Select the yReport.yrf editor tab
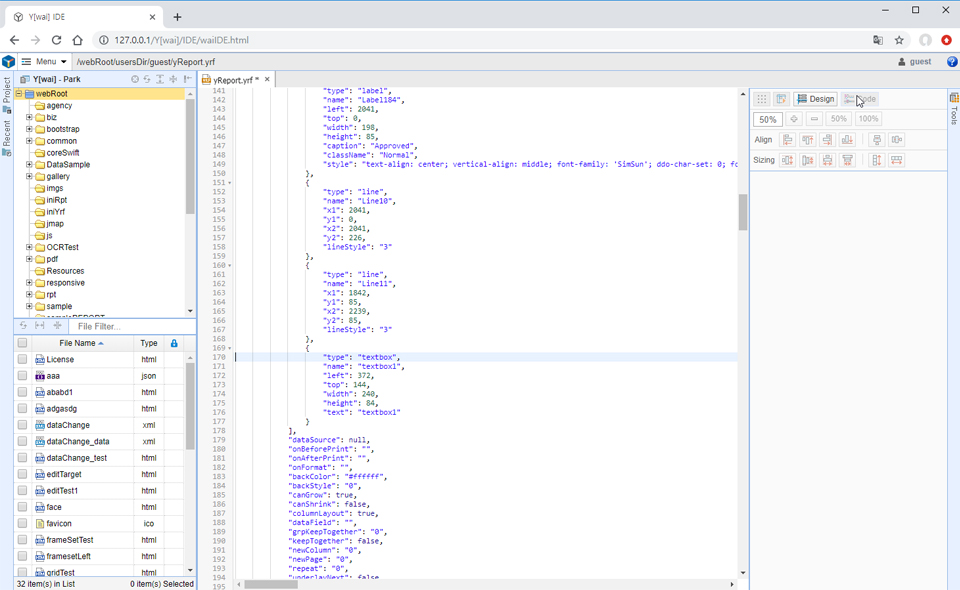Screen dimensions: 960x590 (x=234, y=79)
